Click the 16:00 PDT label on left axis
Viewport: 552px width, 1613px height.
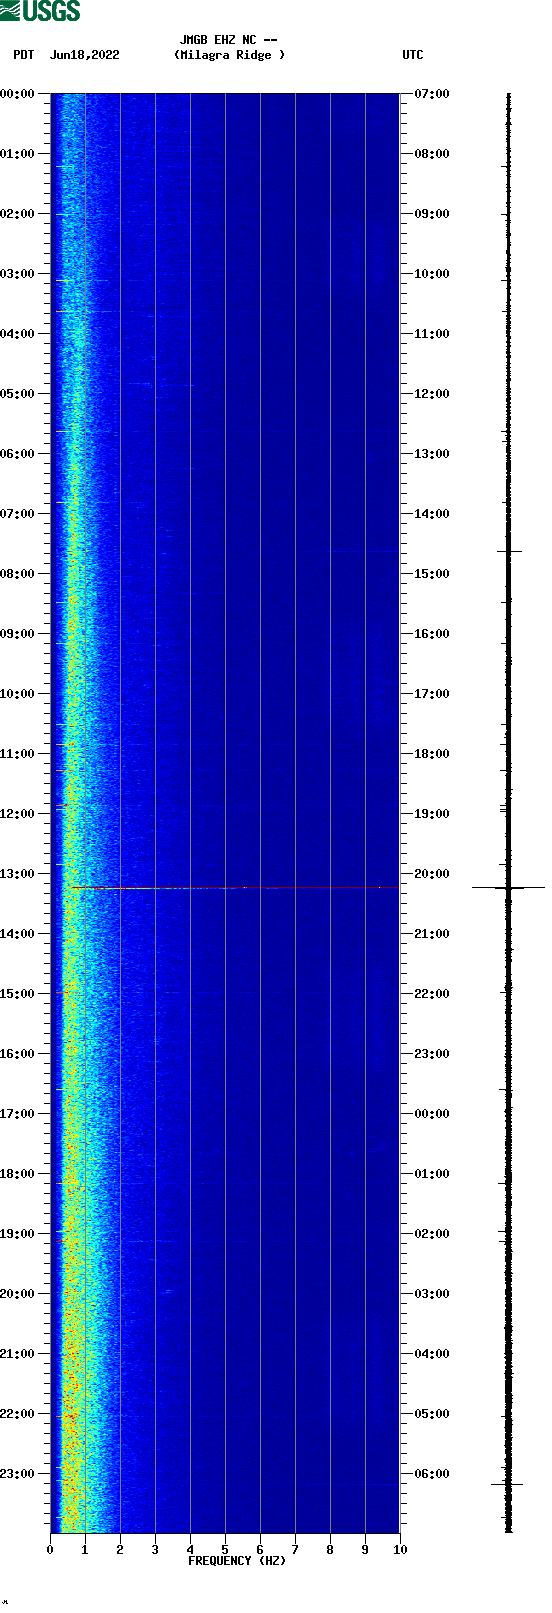click(18, 1054)
